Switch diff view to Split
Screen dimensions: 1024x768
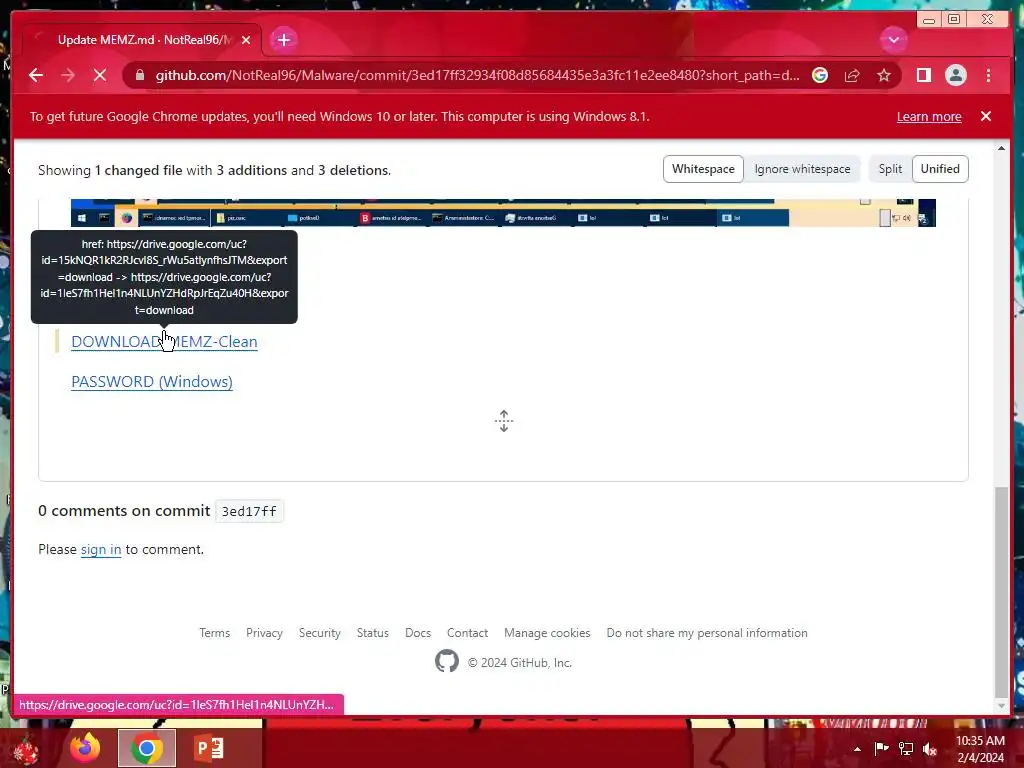coord(890,169)
